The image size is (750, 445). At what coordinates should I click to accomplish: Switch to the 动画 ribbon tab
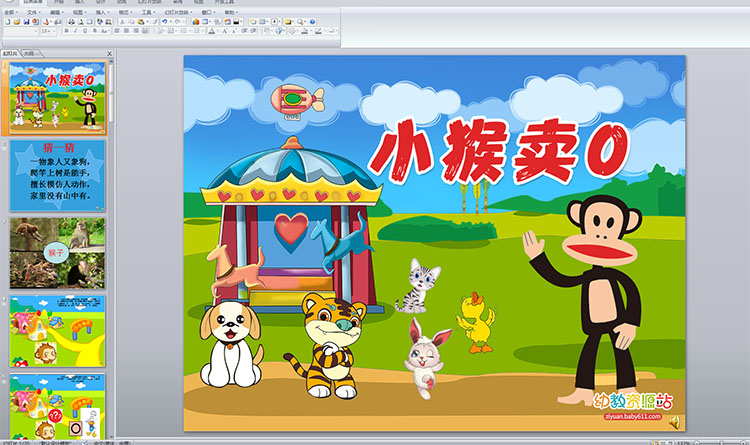122,2
